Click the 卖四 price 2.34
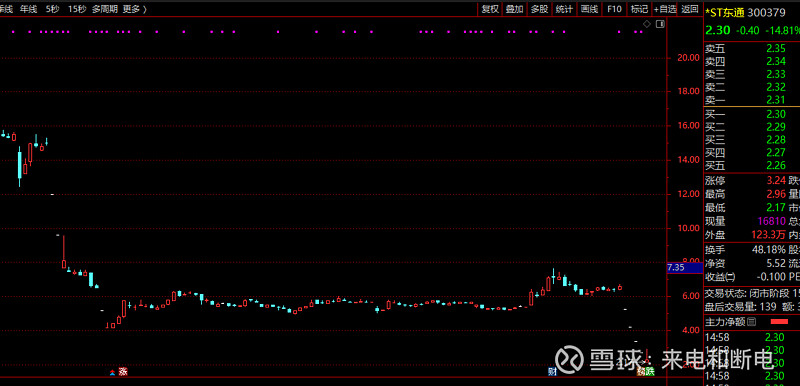The height and width of the screenshot is (386, 800). tap(776, 61)
